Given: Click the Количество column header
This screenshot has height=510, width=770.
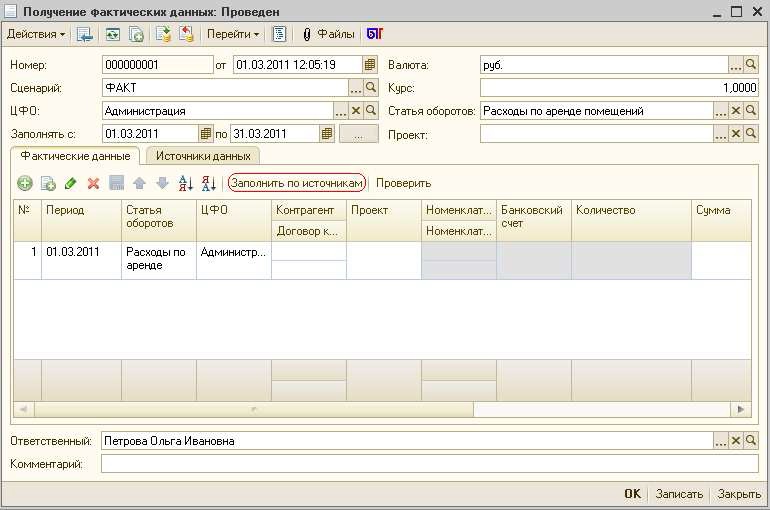Looking at the screenshot, I should point(632,220).
